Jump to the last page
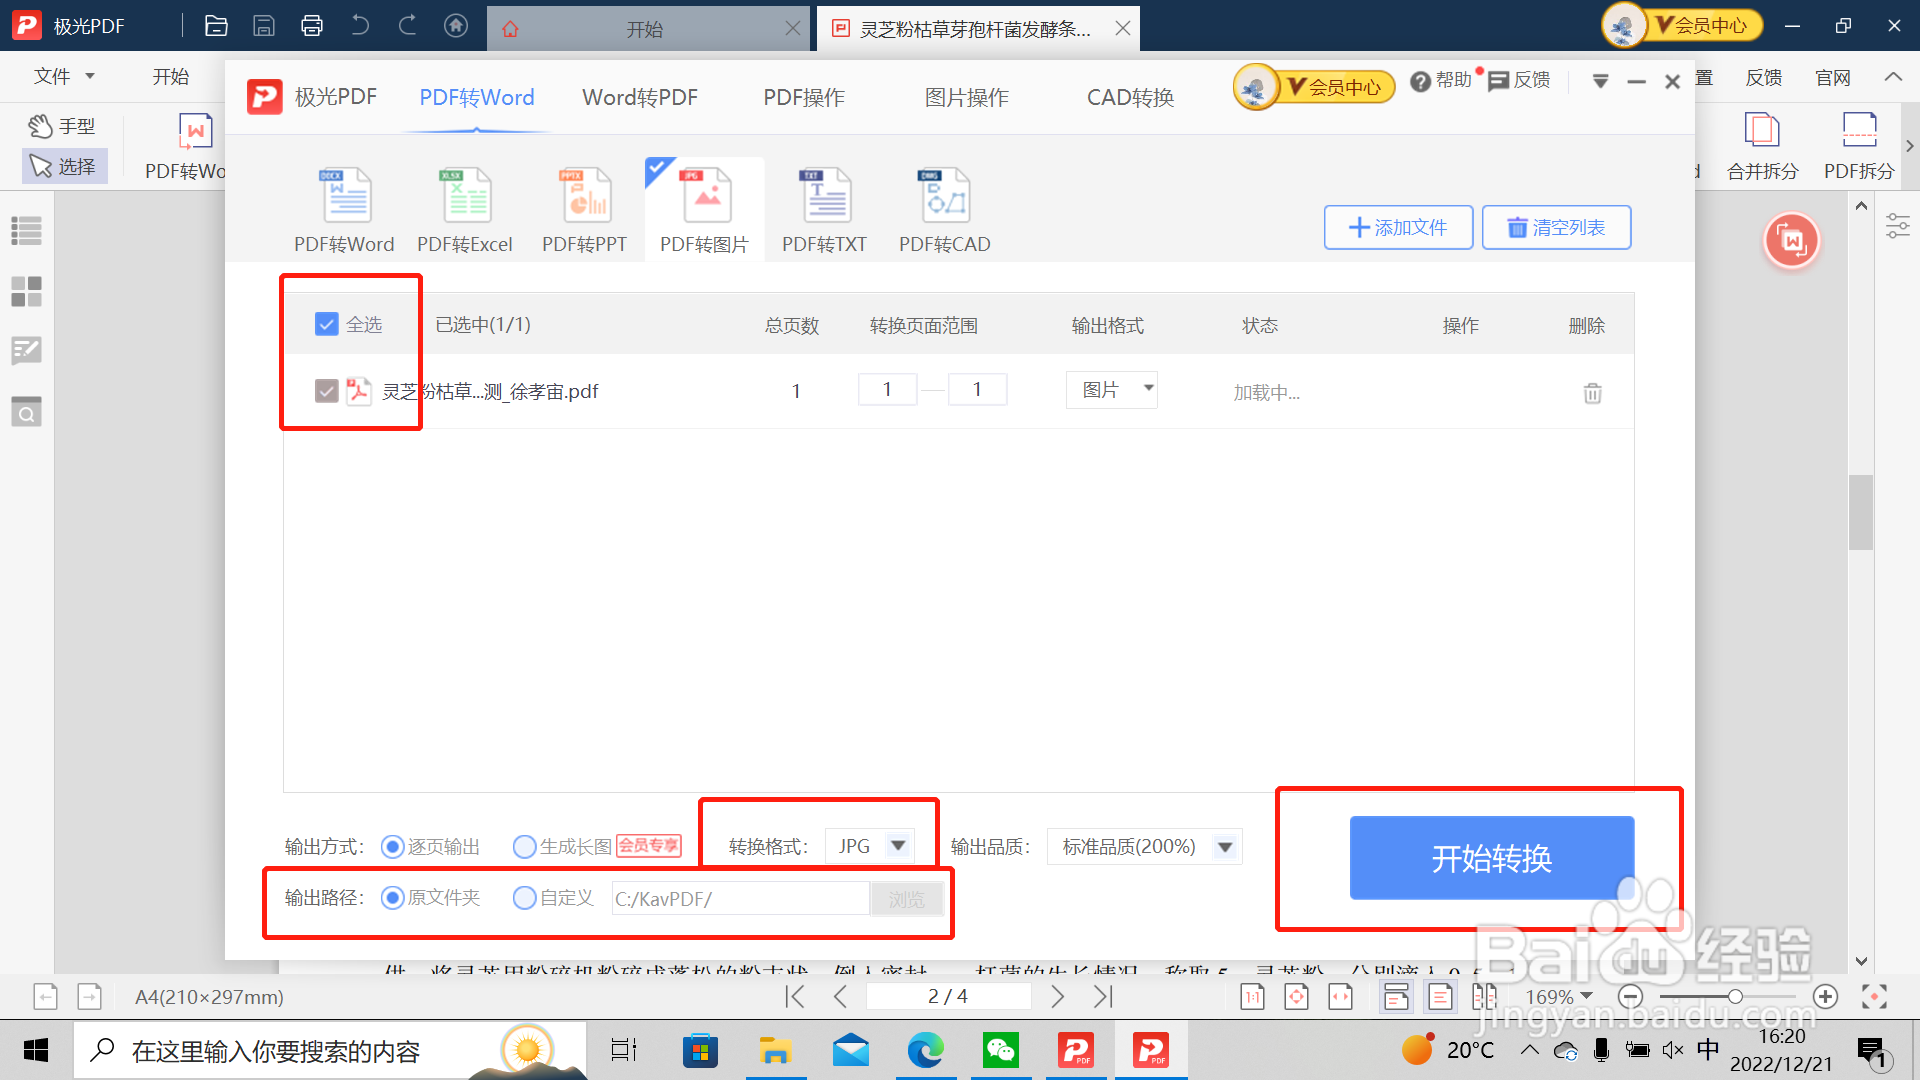 click(1103, 996)
